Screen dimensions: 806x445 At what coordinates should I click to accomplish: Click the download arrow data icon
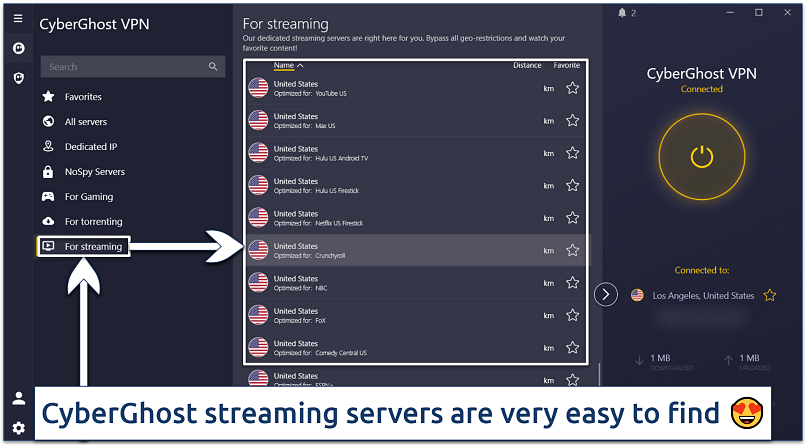(639, 361)
